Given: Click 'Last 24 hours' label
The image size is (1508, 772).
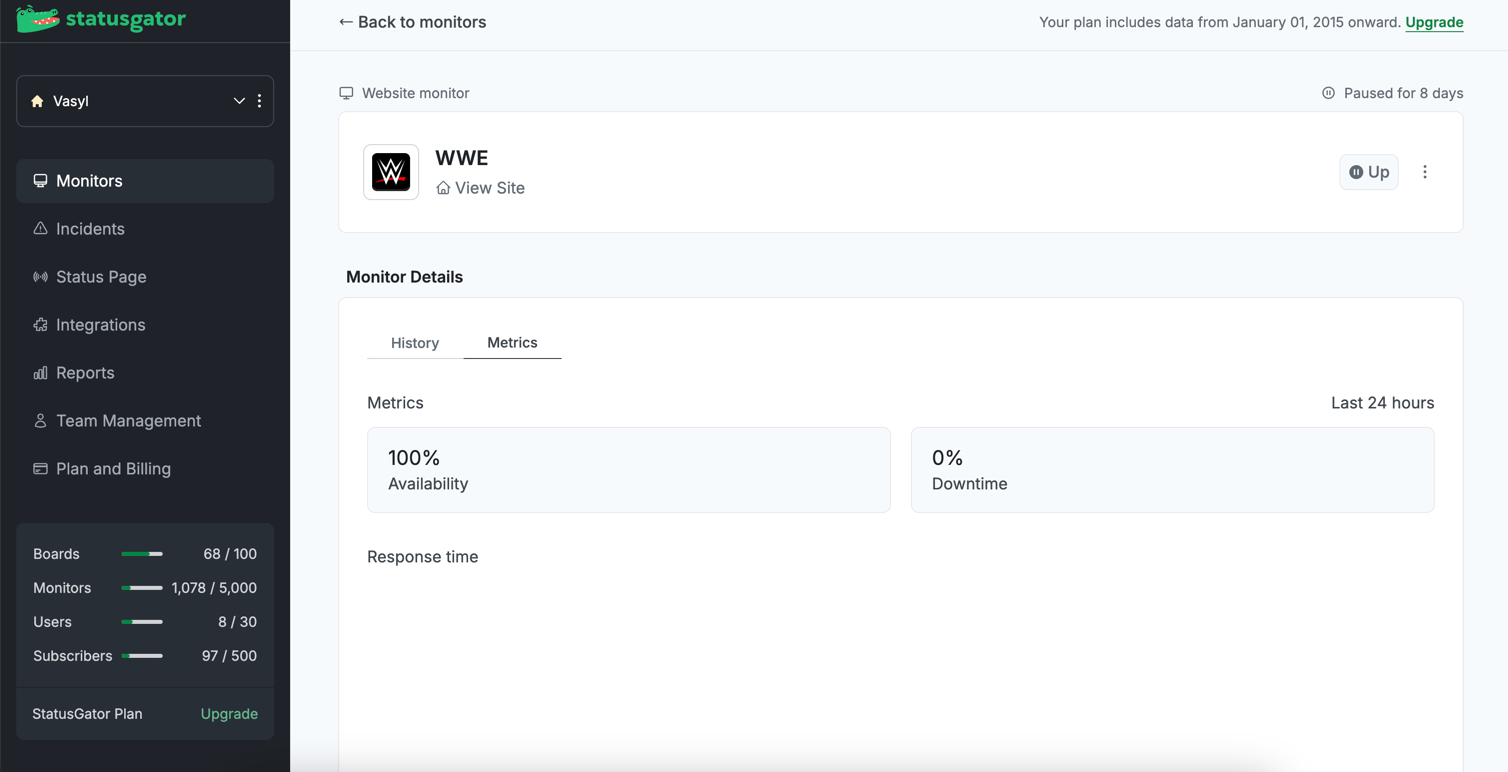Looking at the screenshot, I should [1382, 403].
